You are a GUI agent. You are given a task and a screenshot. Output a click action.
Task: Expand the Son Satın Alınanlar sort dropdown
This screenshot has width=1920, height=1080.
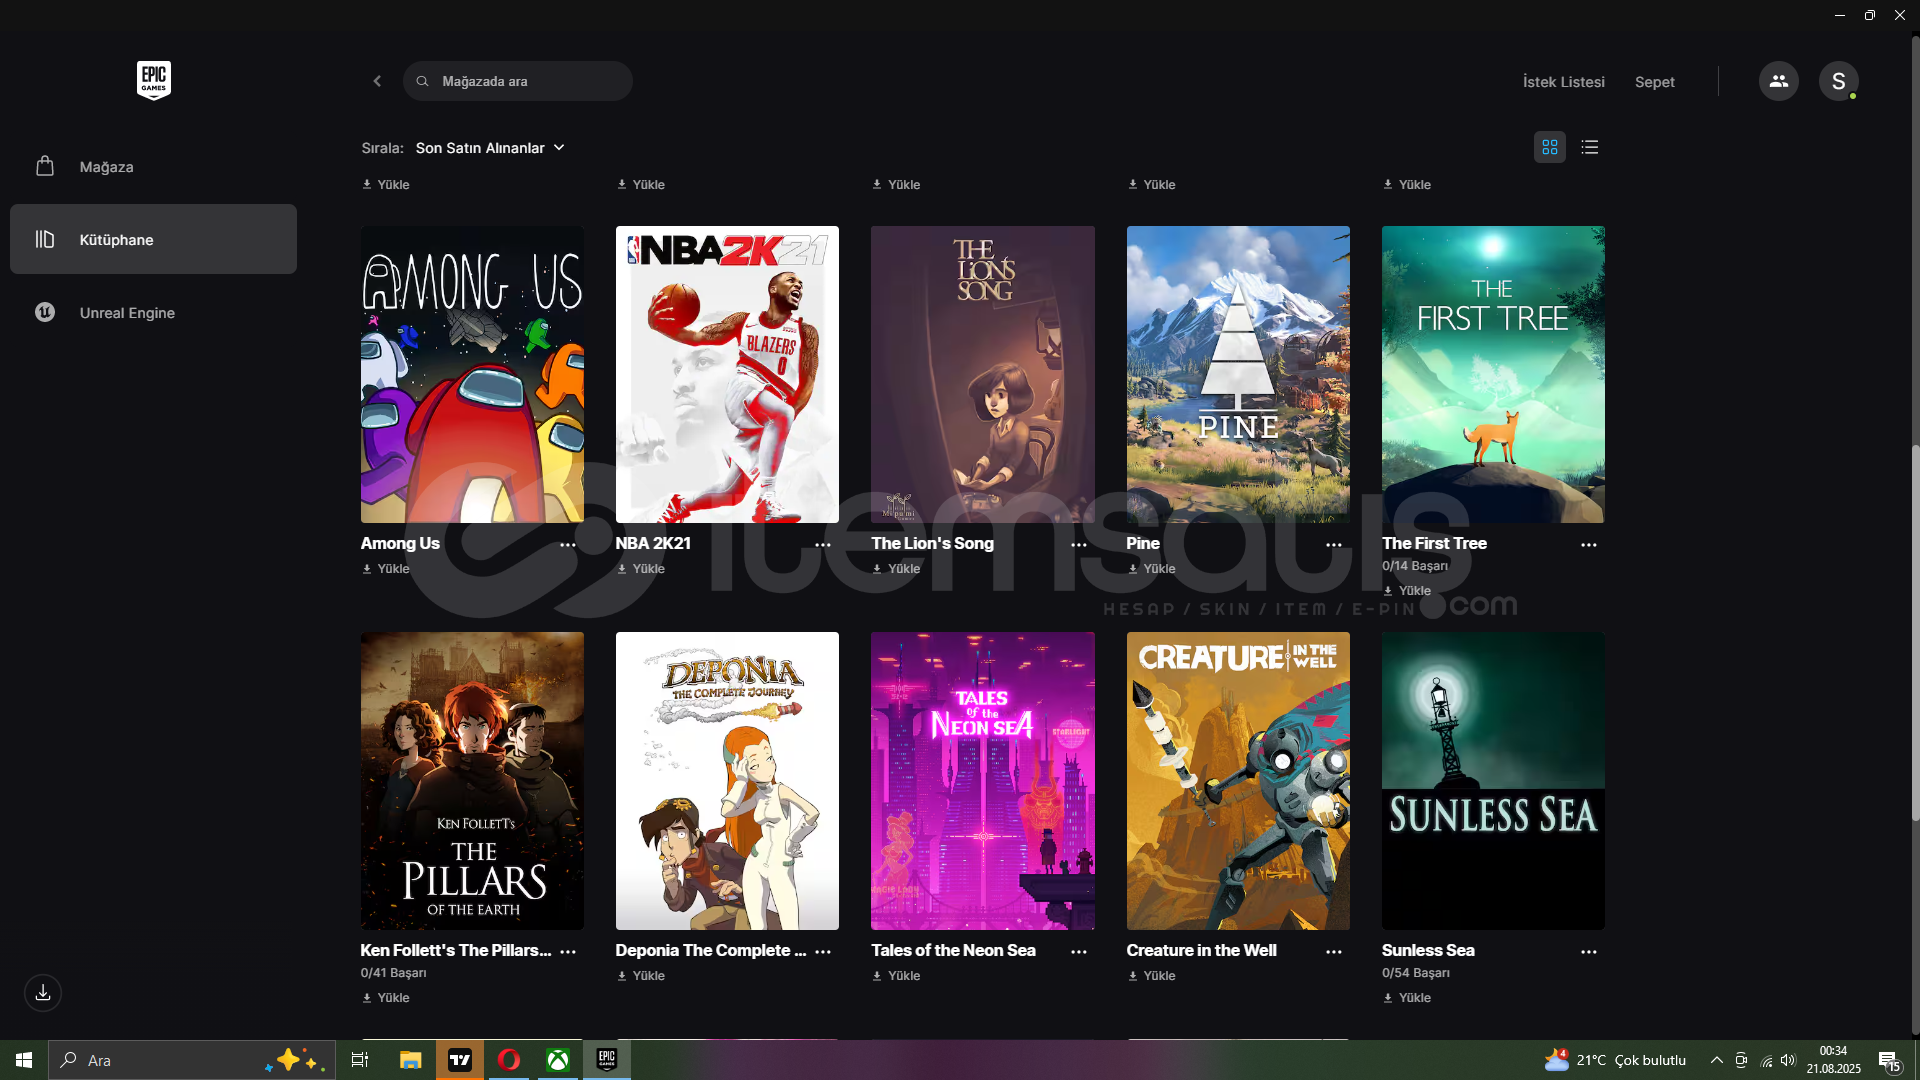coord(490,148)
